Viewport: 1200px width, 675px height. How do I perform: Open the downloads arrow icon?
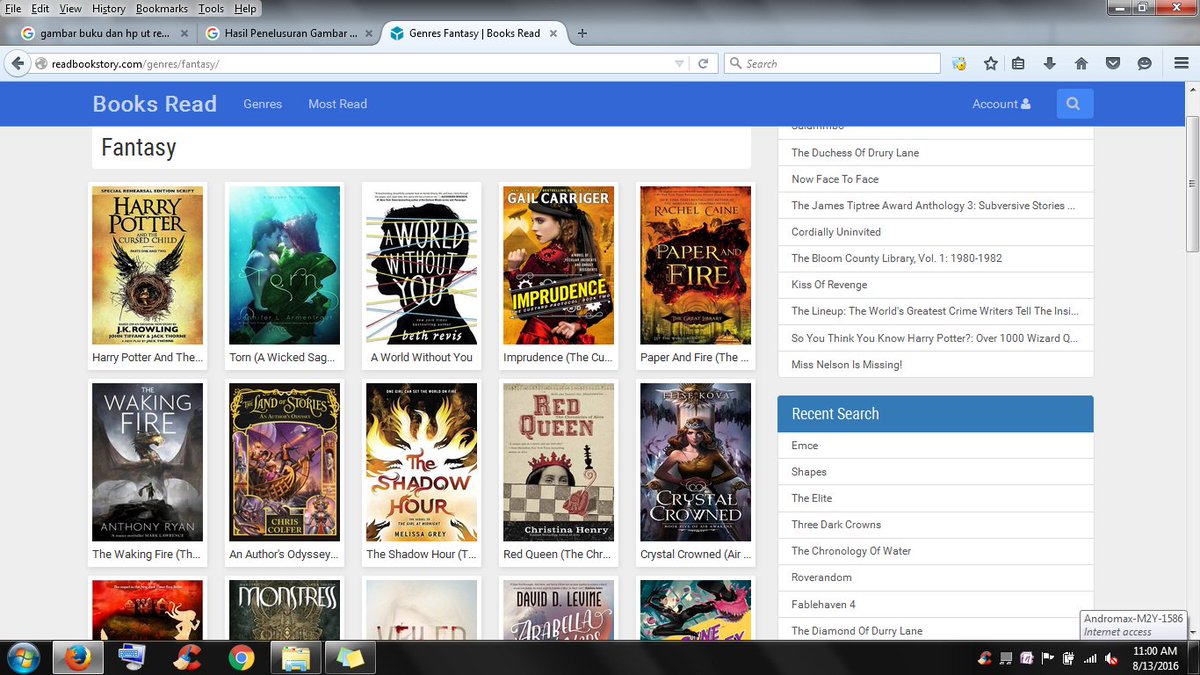pos(1049,63)
